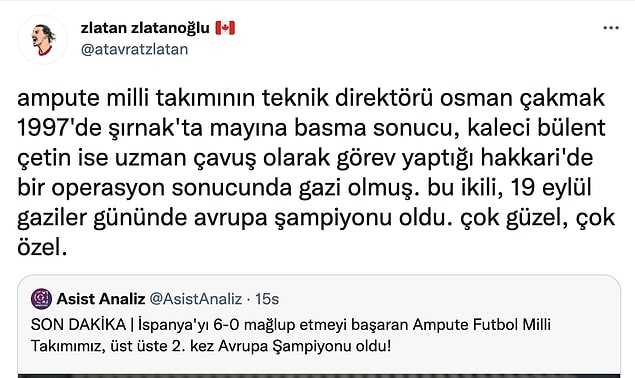Click the Canadian flag emoji beside the name
Viewport: 635px width, 378px height.
coord(225,28)
